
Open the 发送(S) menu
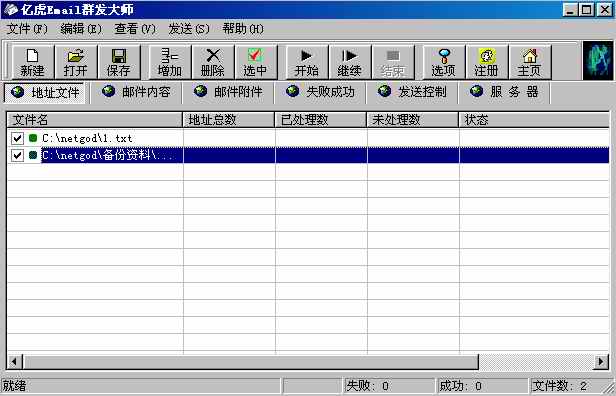coord(189,29)
